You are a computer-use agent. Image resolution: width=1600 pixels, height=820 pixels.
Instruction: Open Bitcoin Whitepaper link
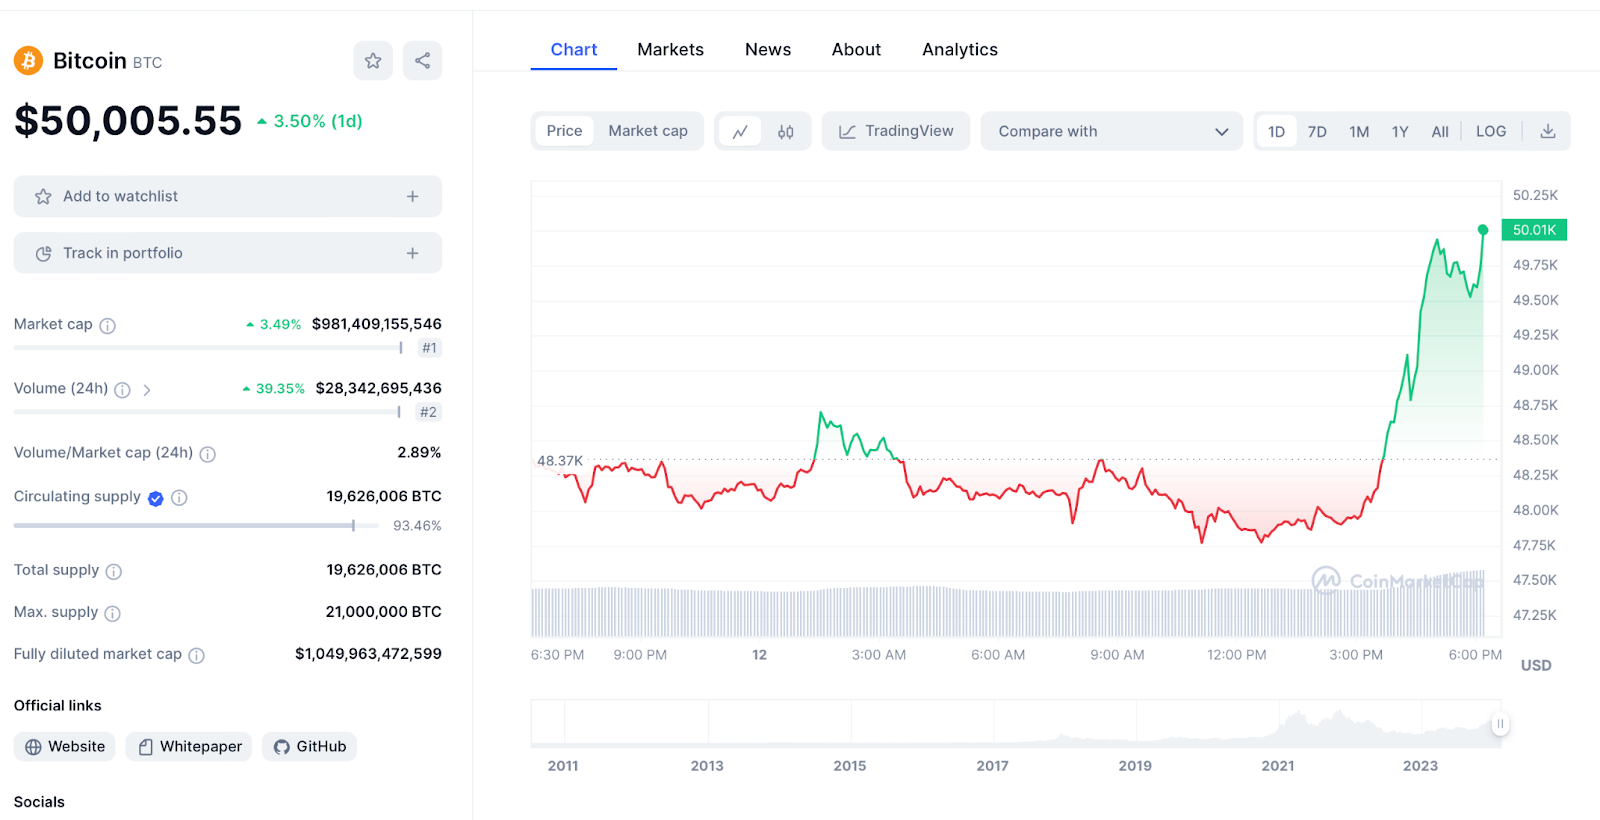coord(189,747)
